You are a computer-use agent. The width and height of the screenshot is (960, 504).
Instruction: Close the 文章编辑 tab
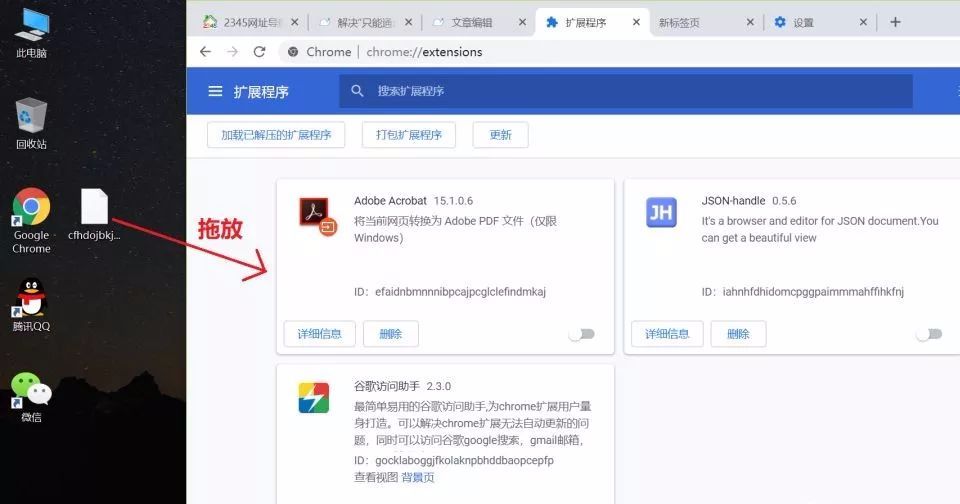point(522,22)
